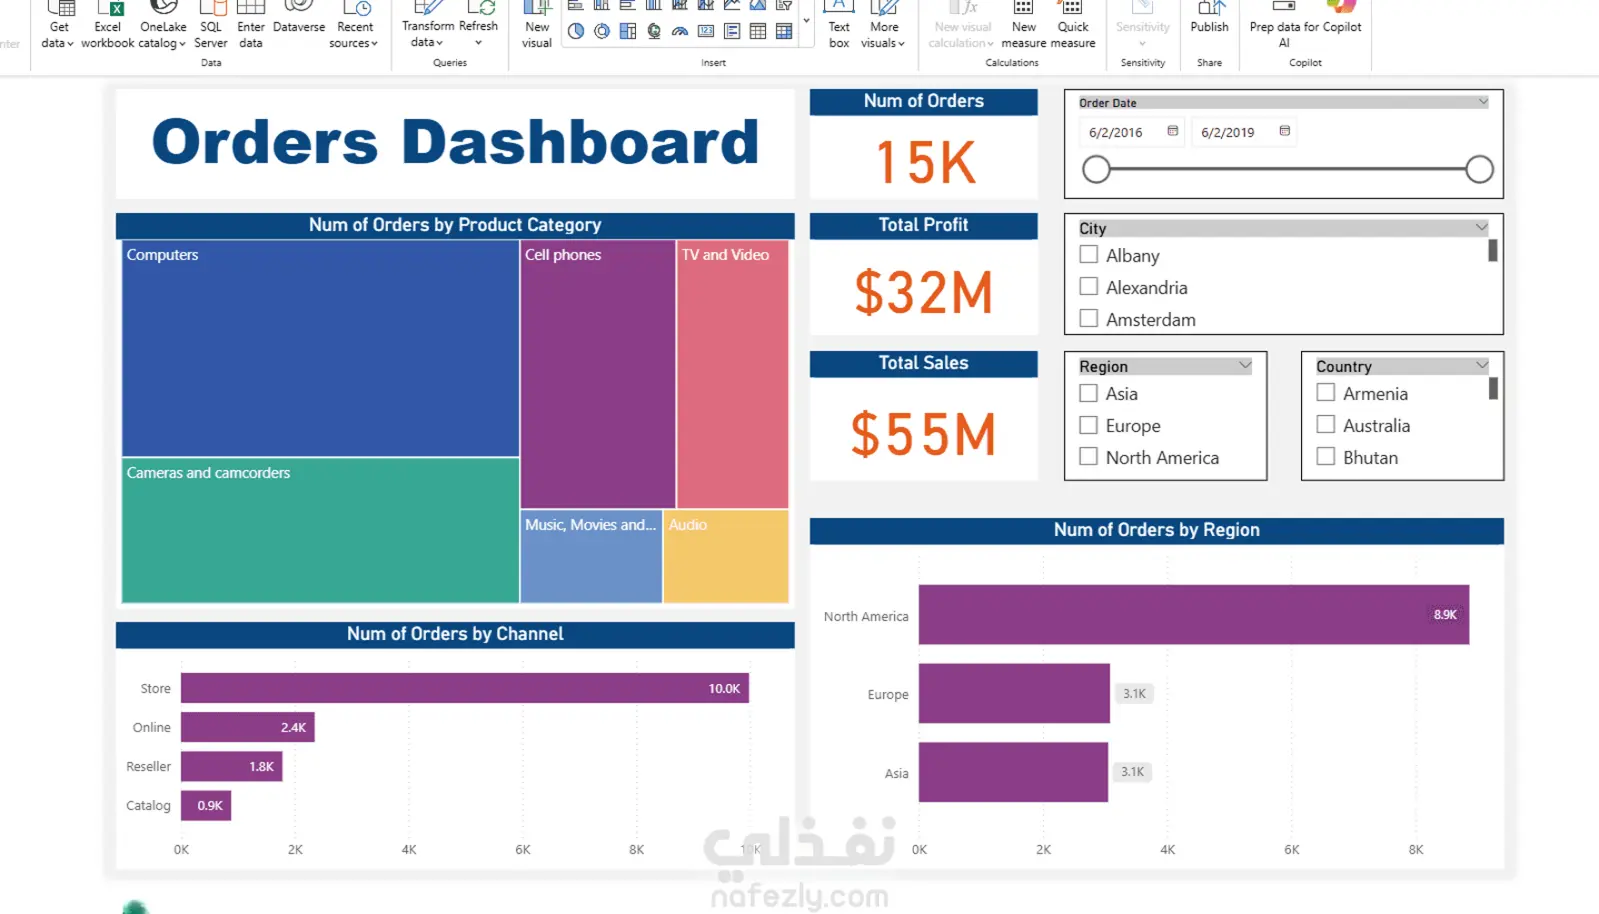Insert a donut chart visual
The width and height of the screenshot is (1599, 914).
(602, 31)
